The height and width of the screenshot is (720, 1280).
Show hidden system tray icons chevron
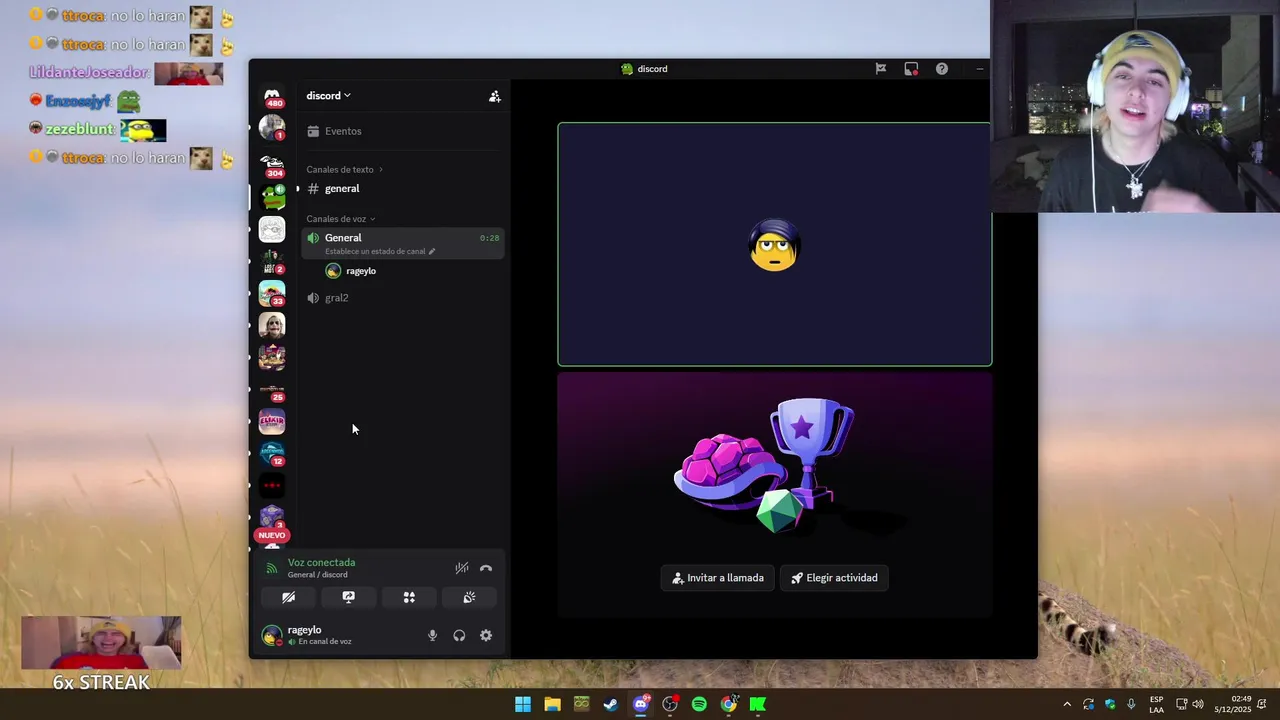(x=1067, y=704)
